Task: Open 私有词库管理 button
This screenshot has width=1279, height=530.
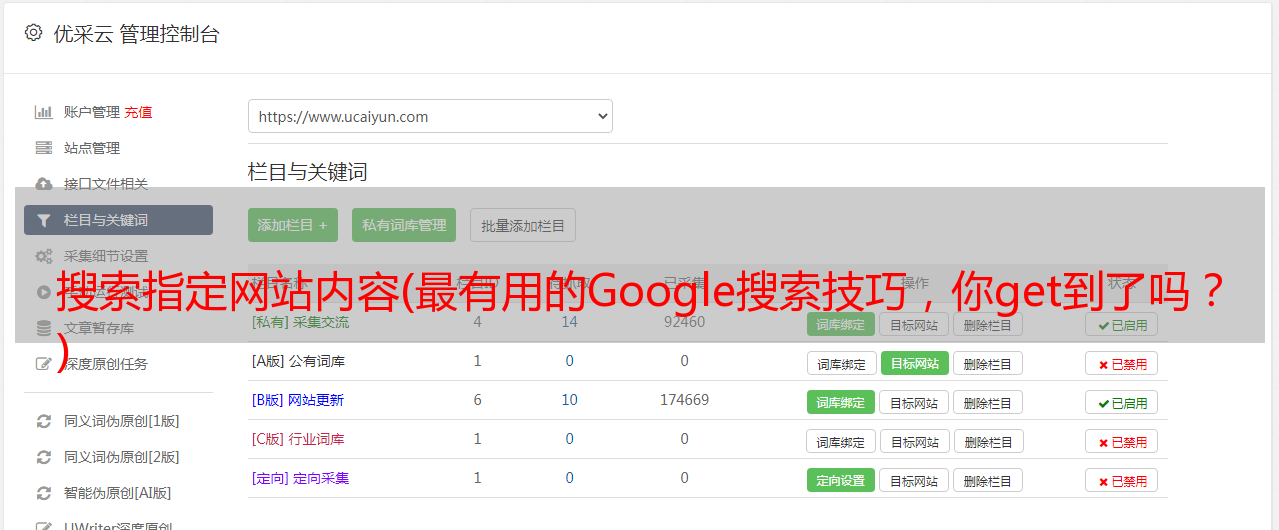Action: coord(404,225)
